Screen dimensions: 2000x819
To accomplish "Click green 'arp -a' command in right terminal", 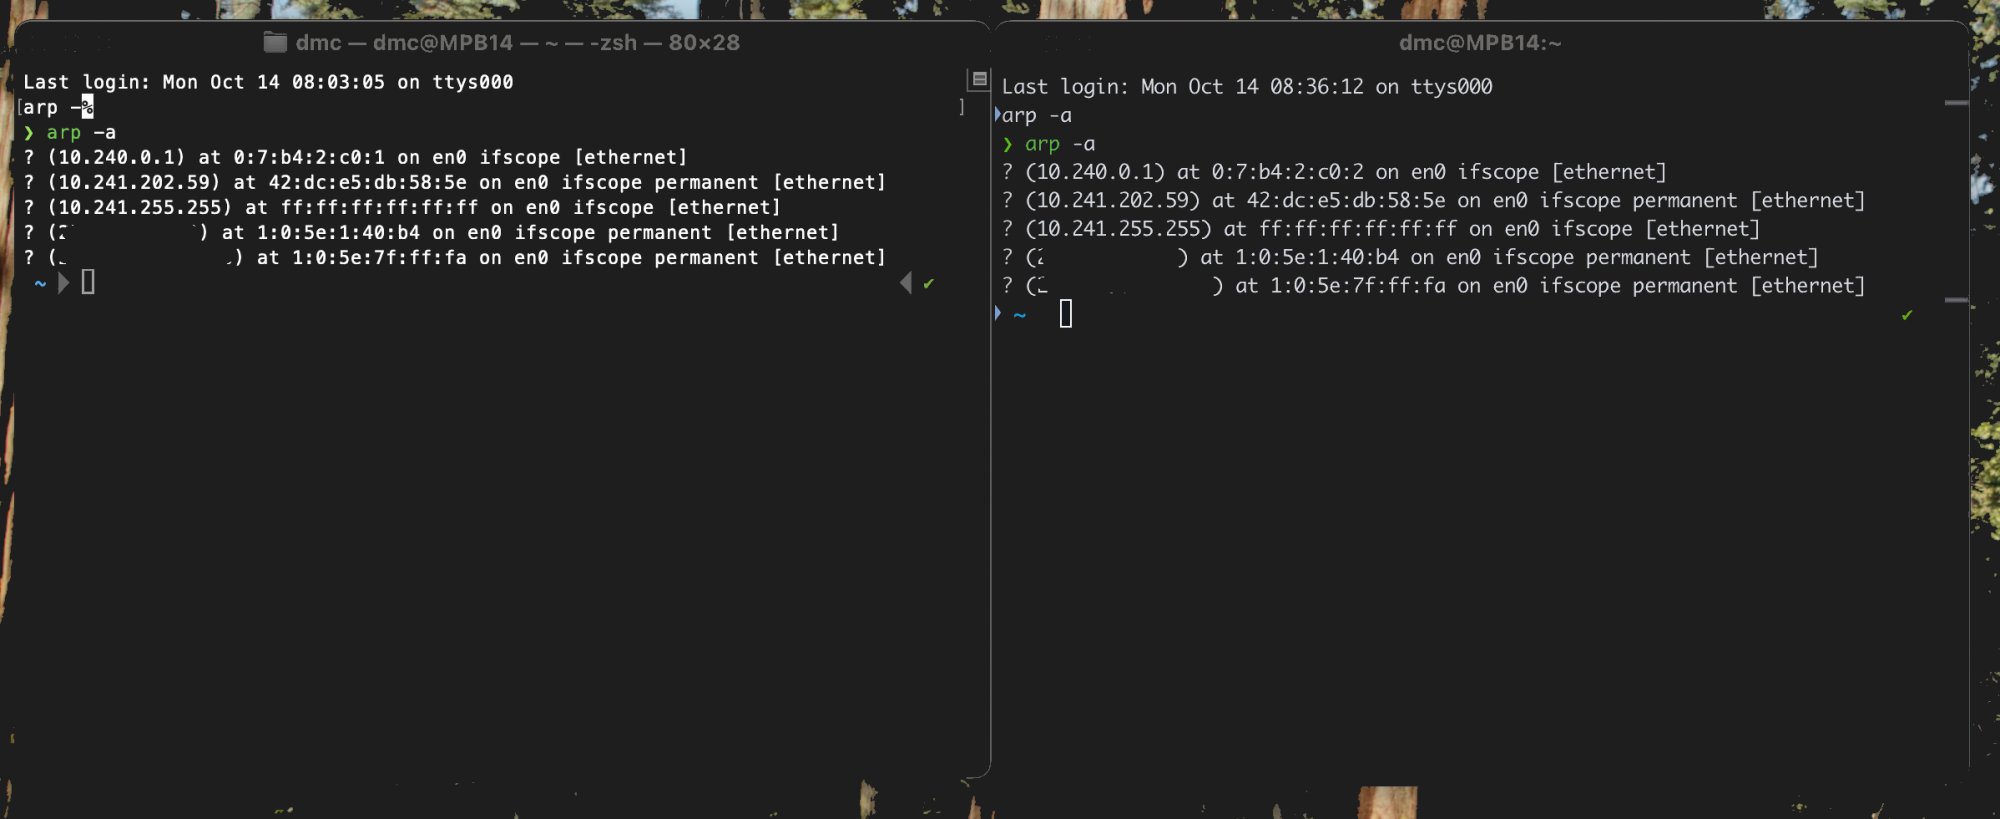I will (x=1060, y=144).
